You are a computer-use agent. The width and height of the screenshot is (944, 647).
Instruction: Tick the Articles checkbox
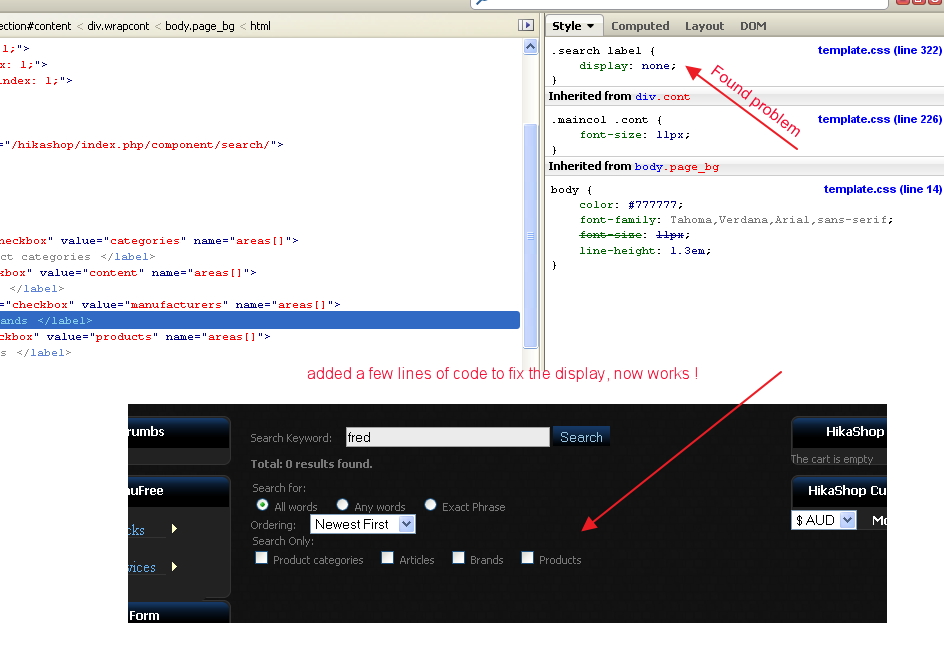tap(388, 559)
